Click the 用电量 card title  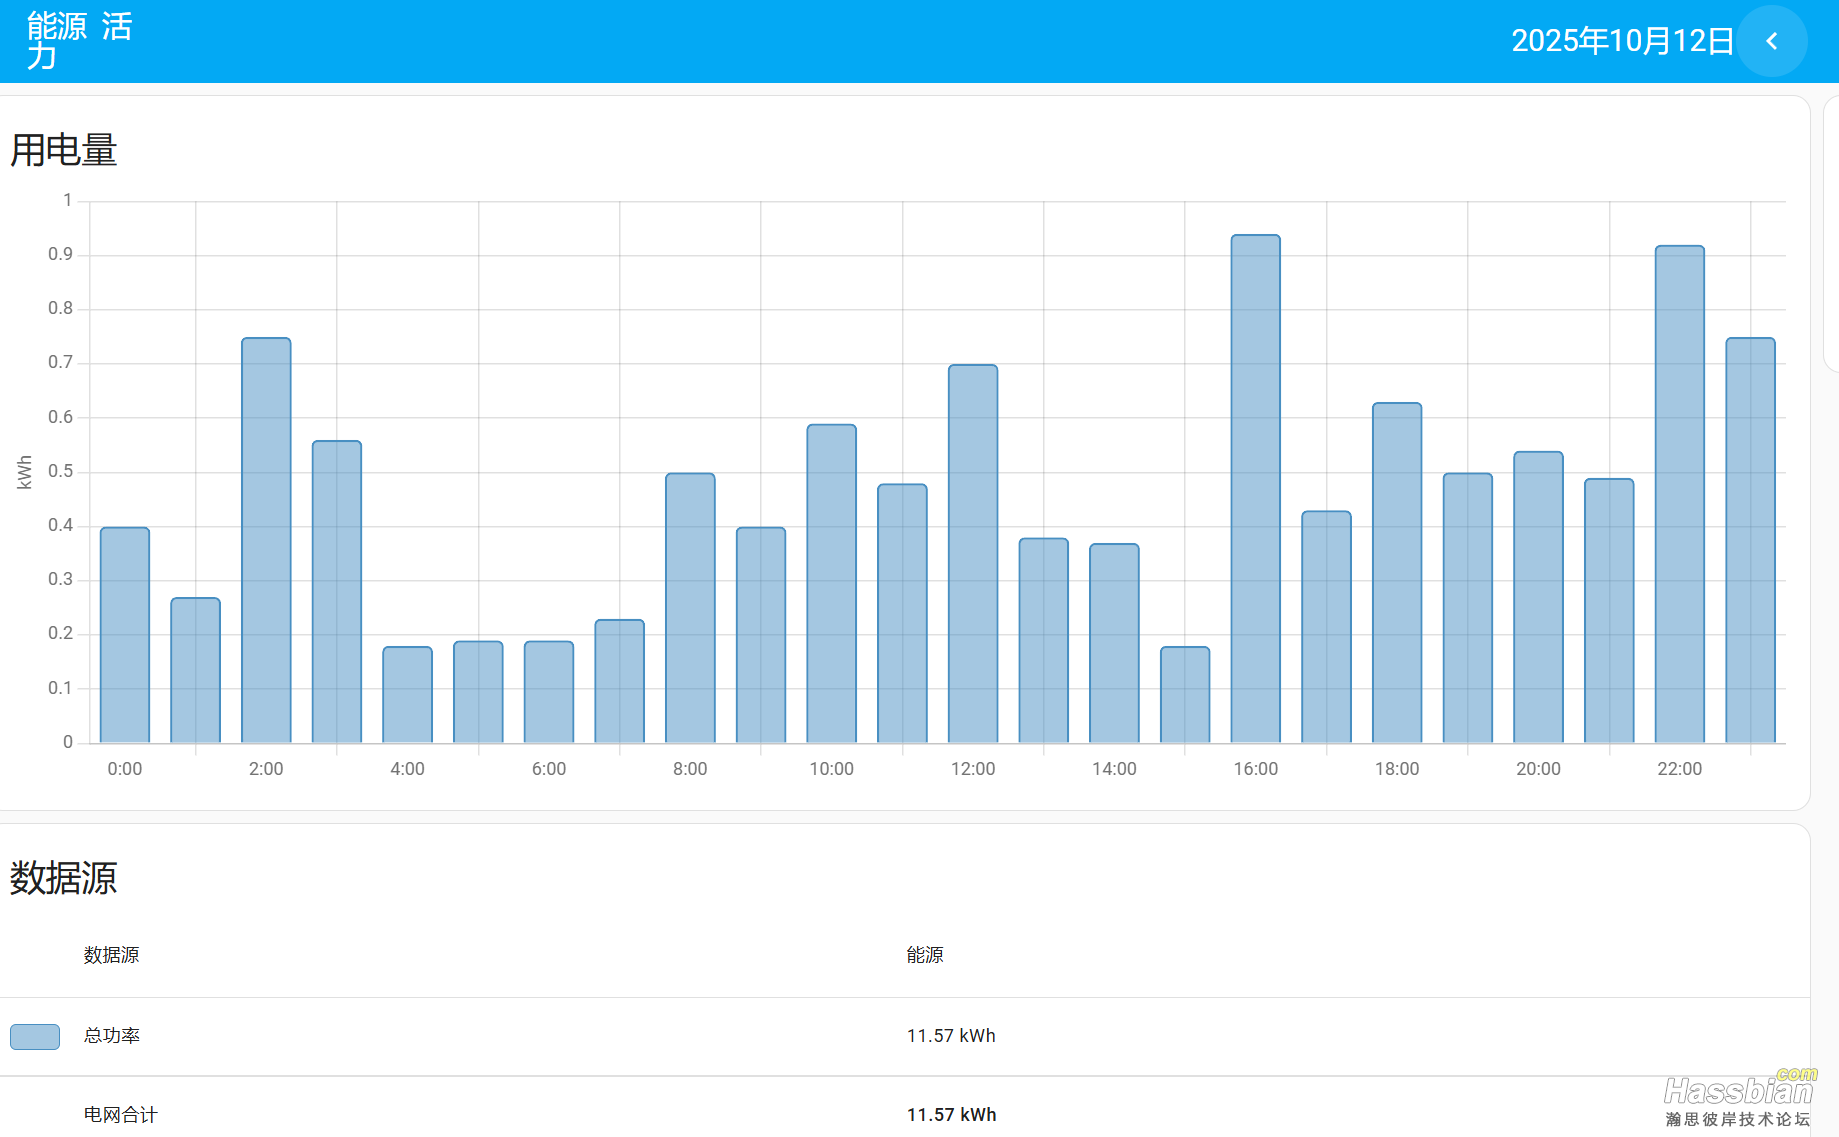coord(64,151)
